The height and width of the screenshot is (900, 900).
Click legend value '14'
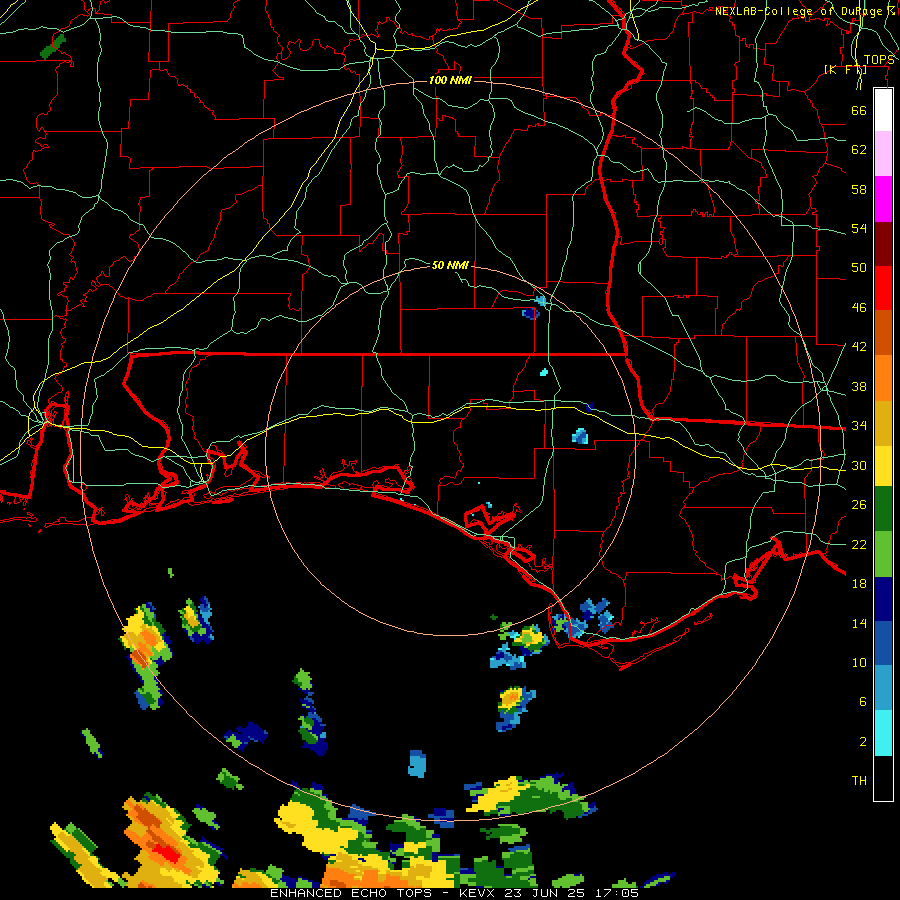click(x=859, y=623)
